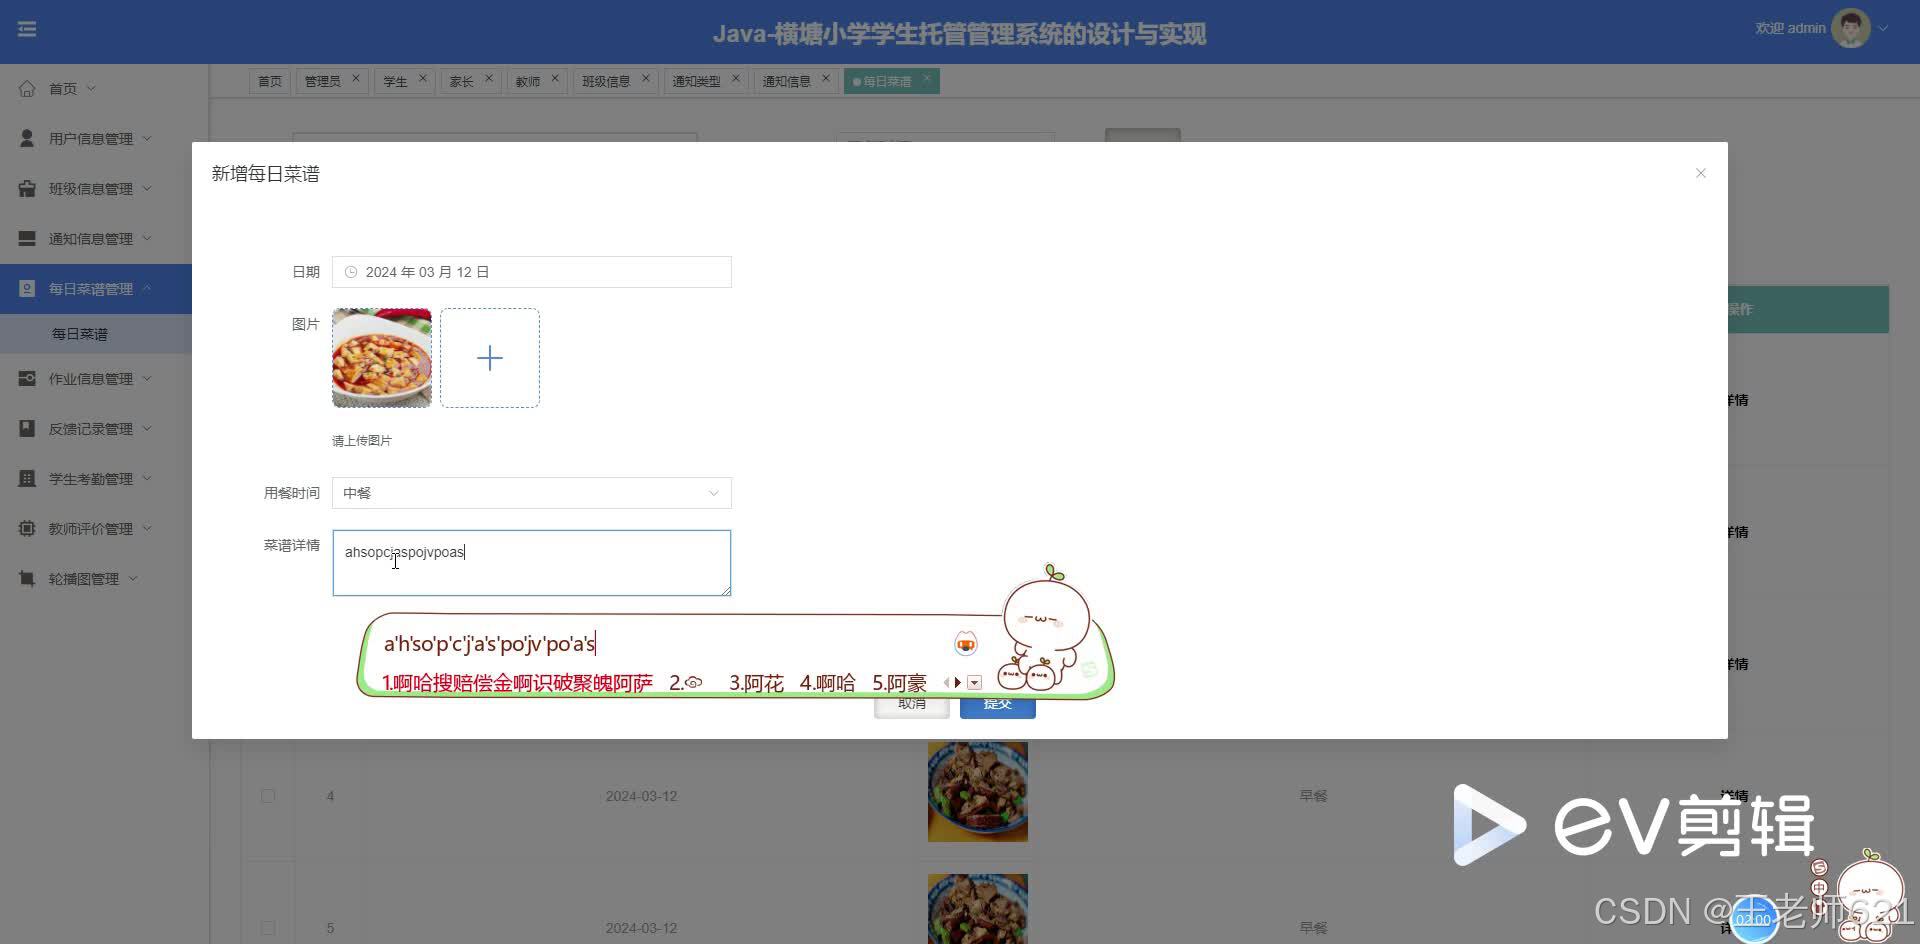The image size is (1920, 944).
Task: Toggle the hamburger sidebar menu icon
Action: pyautogui.click(x=27, y=29)
